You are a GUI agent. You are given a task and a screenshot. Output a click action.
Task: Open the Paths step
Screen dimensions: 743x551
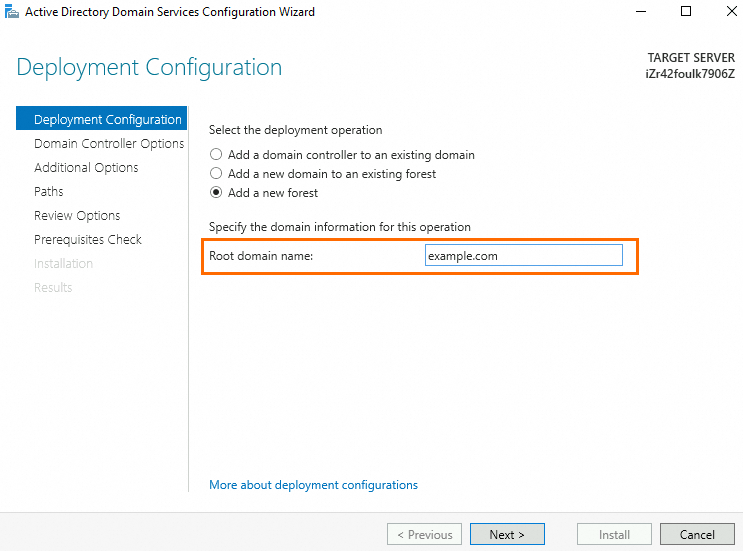tap(48, 191)
